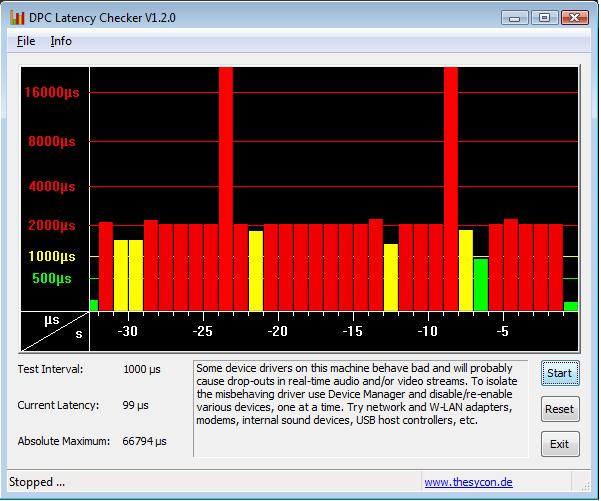Click the window resize grip in status bar
The height and width of the screenshot is (501, 601).
[x=586, y=487]
